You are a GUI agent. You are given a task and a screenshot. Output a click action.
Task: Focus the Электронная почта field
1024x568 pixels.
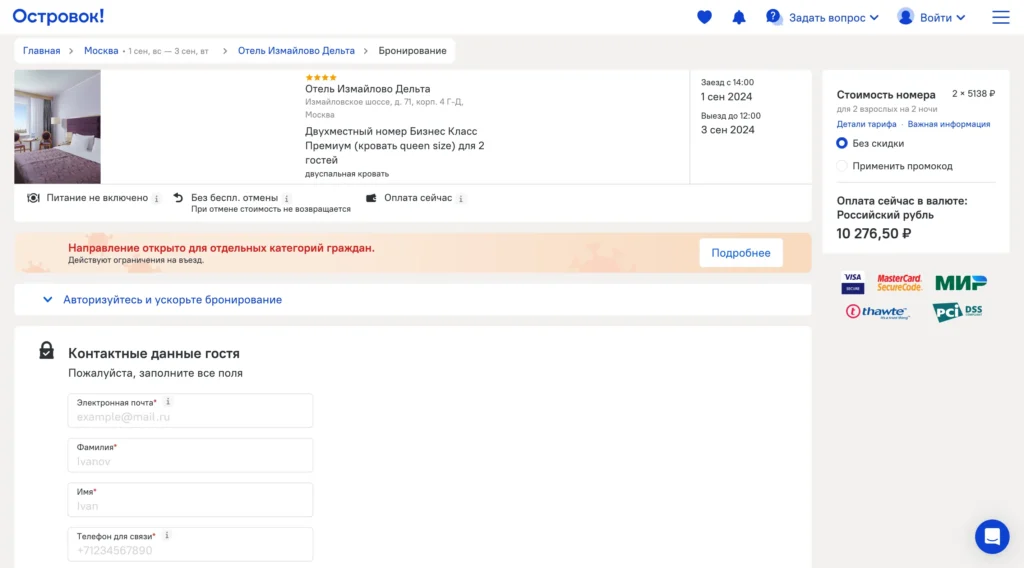click(190, 411)
